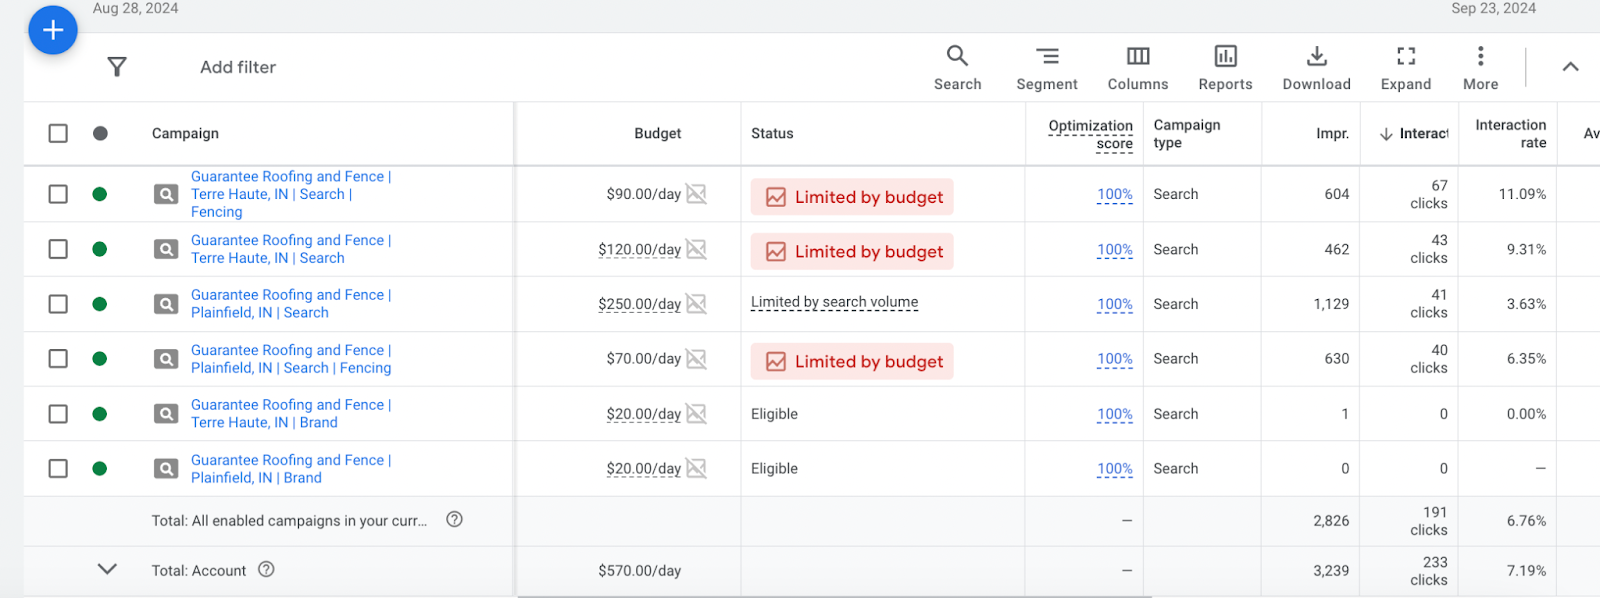Click green status dot of $70.00/day campaign
The width and height of the screenshot is (1600, 598).
99,359
